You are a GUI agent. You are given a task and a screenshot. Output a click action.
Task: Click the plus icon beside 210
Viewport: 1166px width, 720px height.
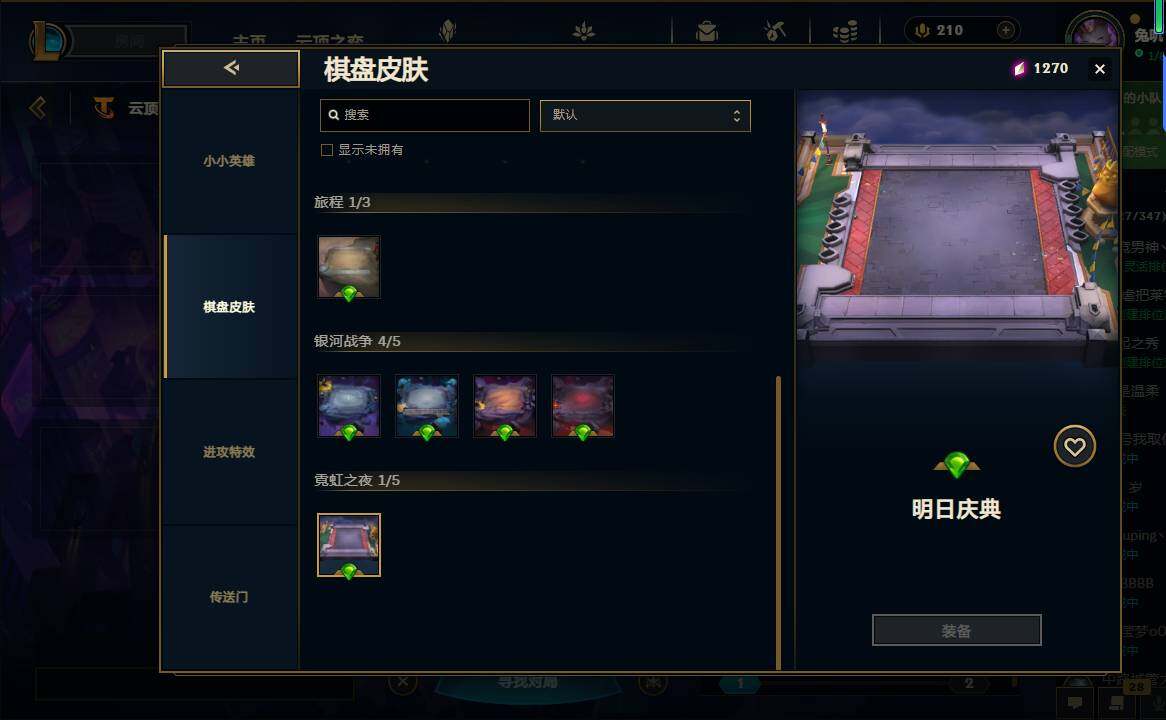[x=1005, y=30]
